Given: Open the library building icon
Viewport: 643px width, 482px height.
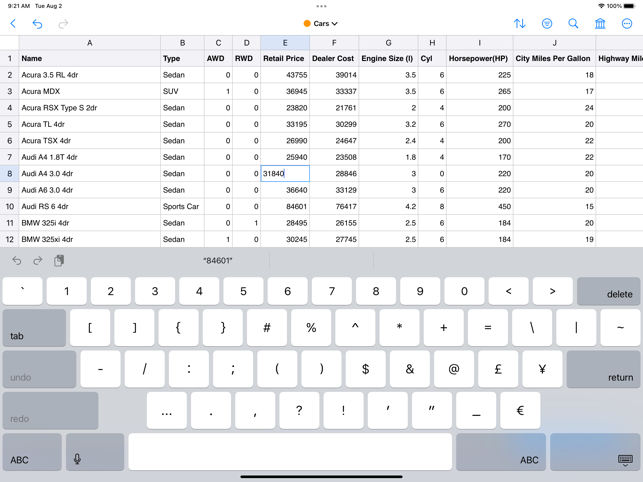Looking at the screenshot, I should coord(600,23).
